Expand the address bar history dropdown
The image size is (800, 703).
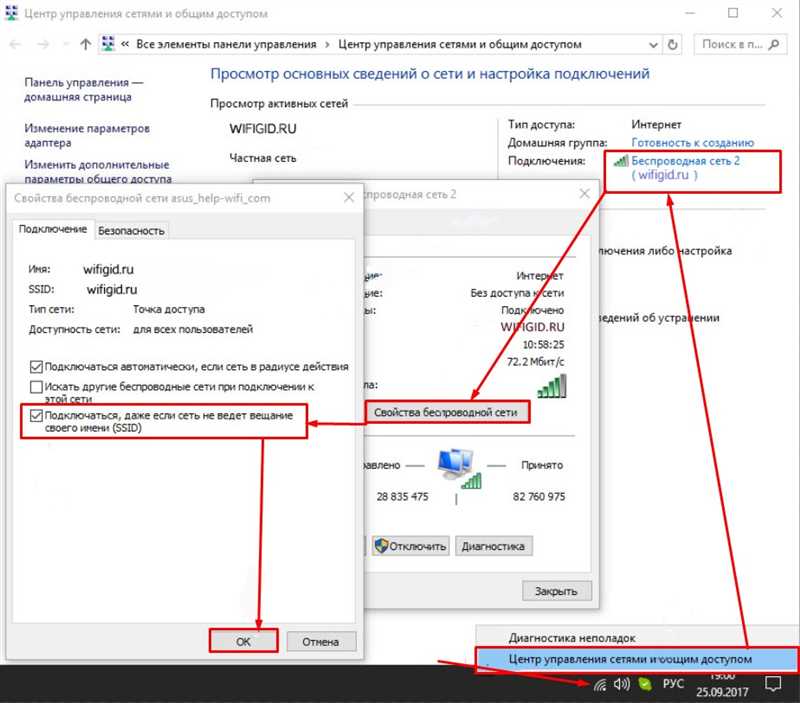click(x=653, y=45)
